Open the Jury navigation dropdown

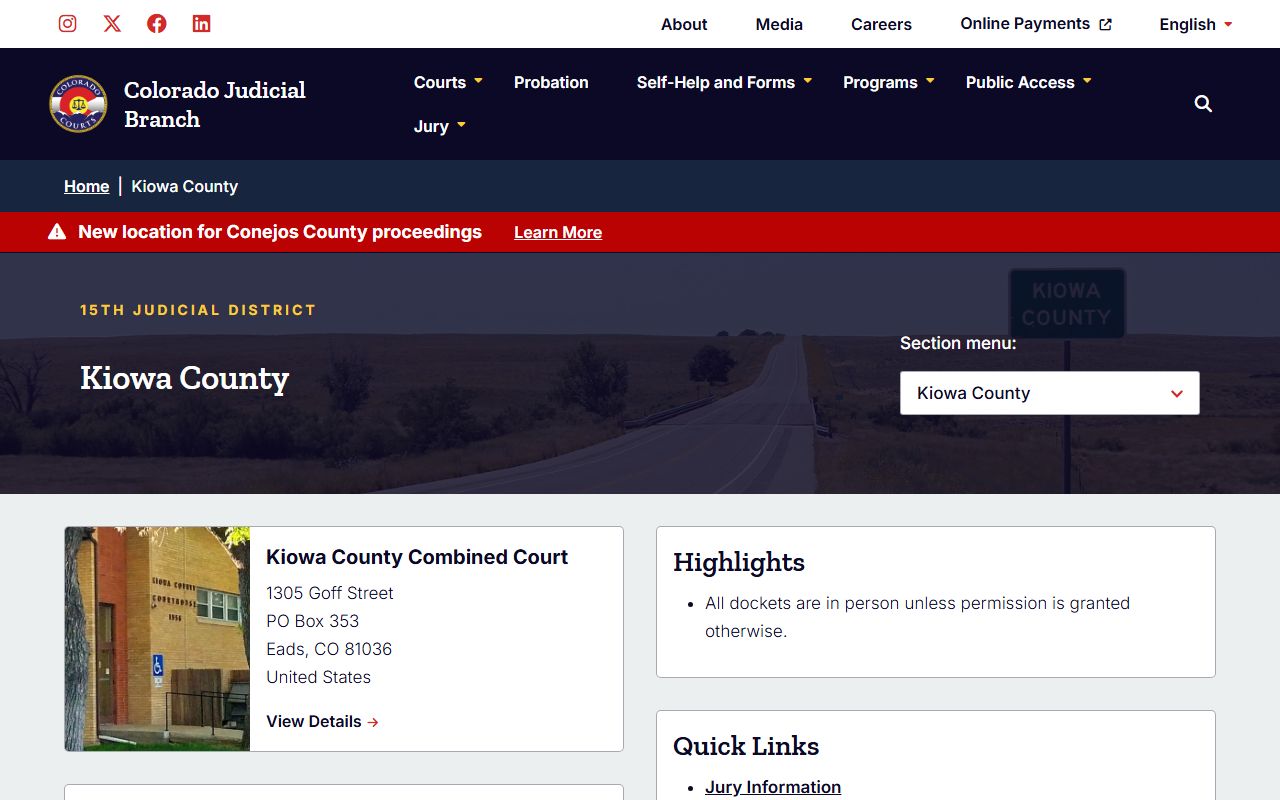(x=440, y=126)
